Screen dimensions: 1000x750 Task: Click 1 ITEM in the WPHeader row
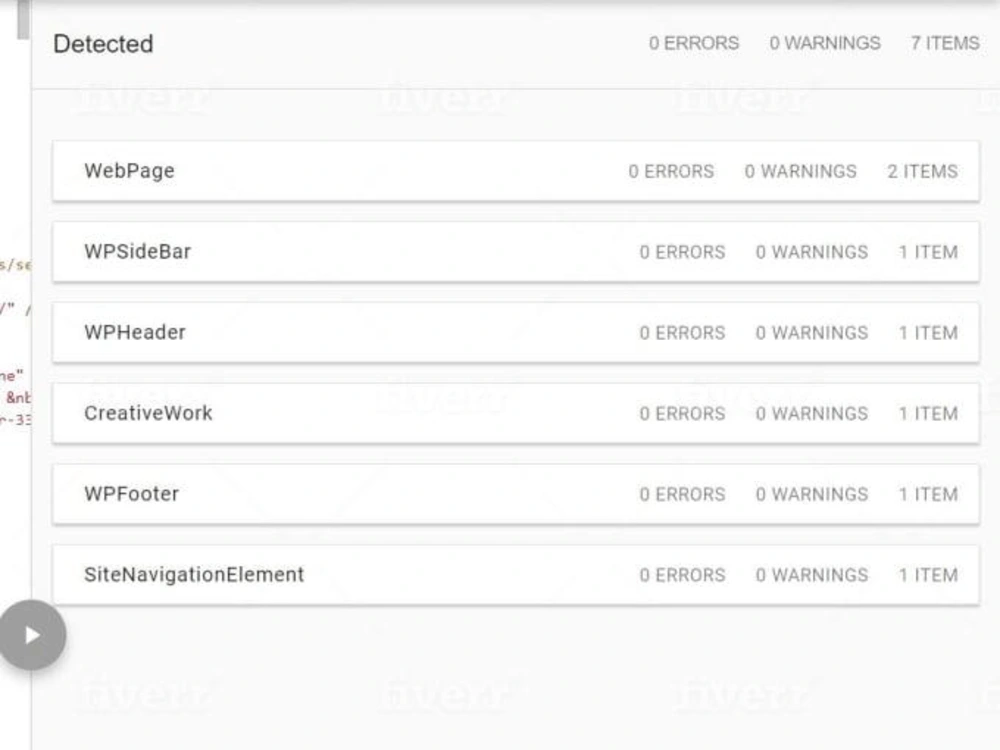[x=928, y=332]
